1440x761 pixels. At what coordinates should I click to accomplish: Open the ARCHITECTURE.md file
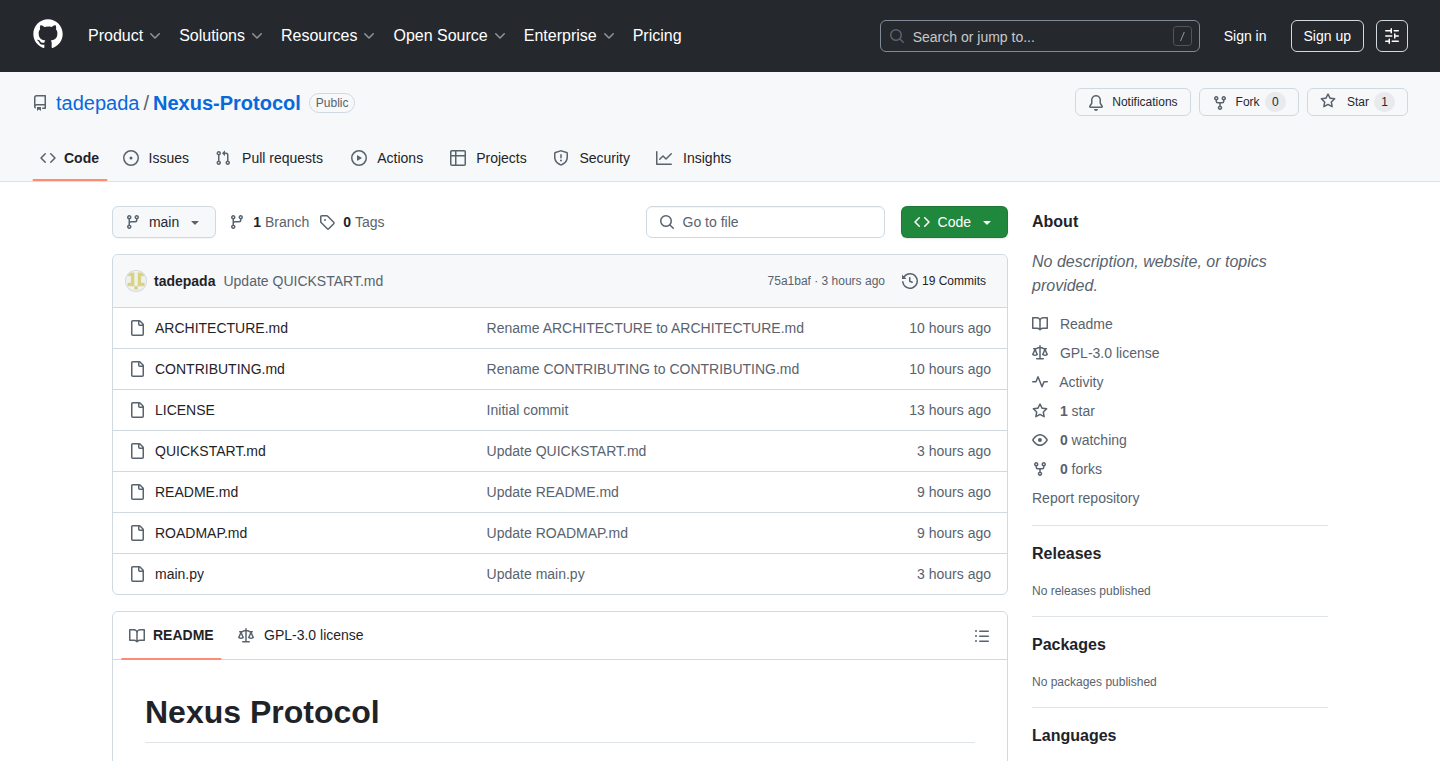click(x=221, y=328)
